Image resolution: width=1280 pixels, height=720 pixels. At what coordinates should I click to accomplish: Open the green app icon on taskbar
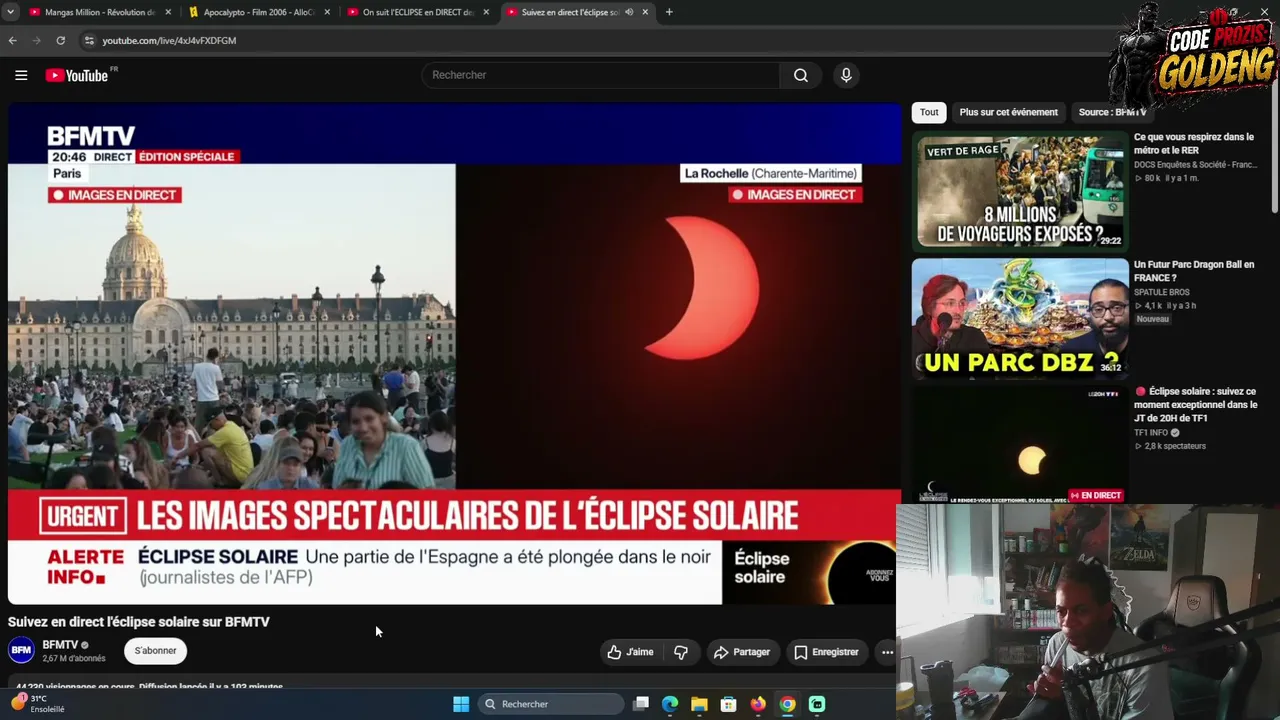(x=817, y=704)
